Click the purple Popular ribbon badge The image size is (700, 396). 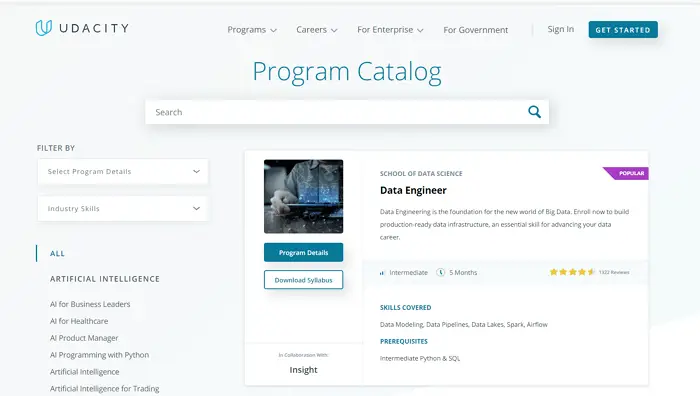click(x=626, y=173)
